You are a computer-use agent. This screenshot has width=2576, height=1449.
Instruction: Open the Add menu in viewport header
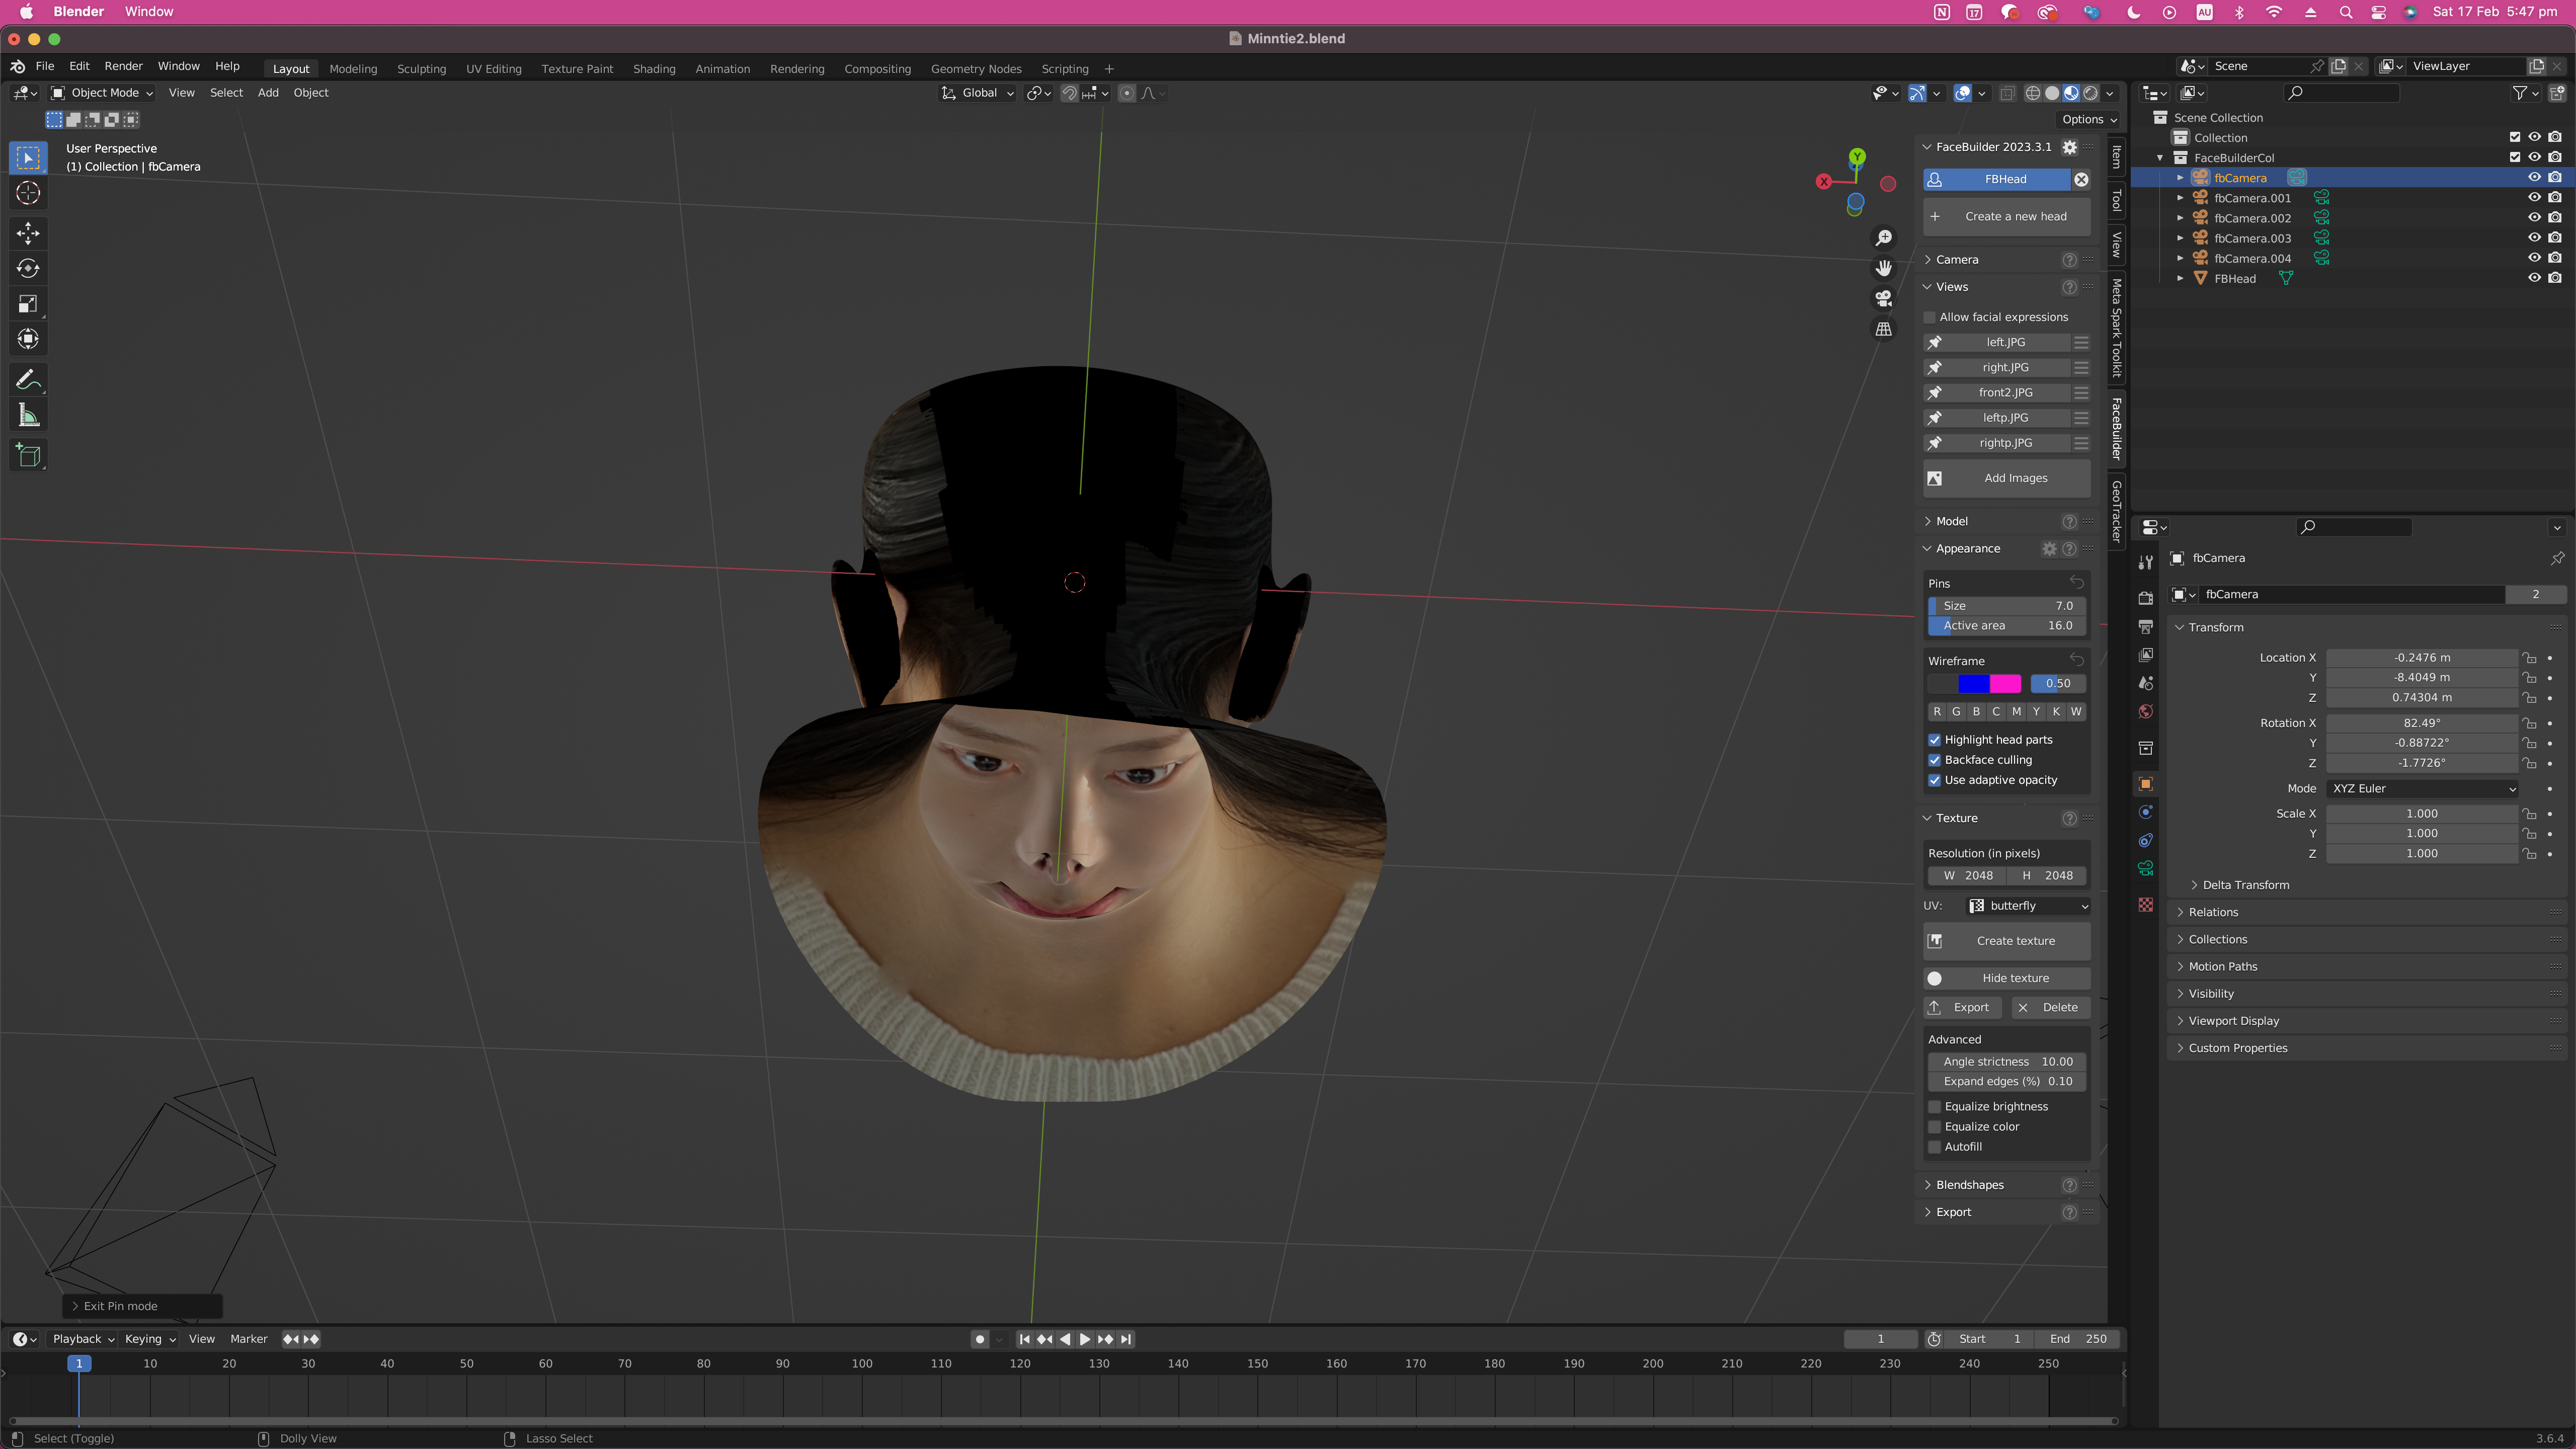coord(268,93)
